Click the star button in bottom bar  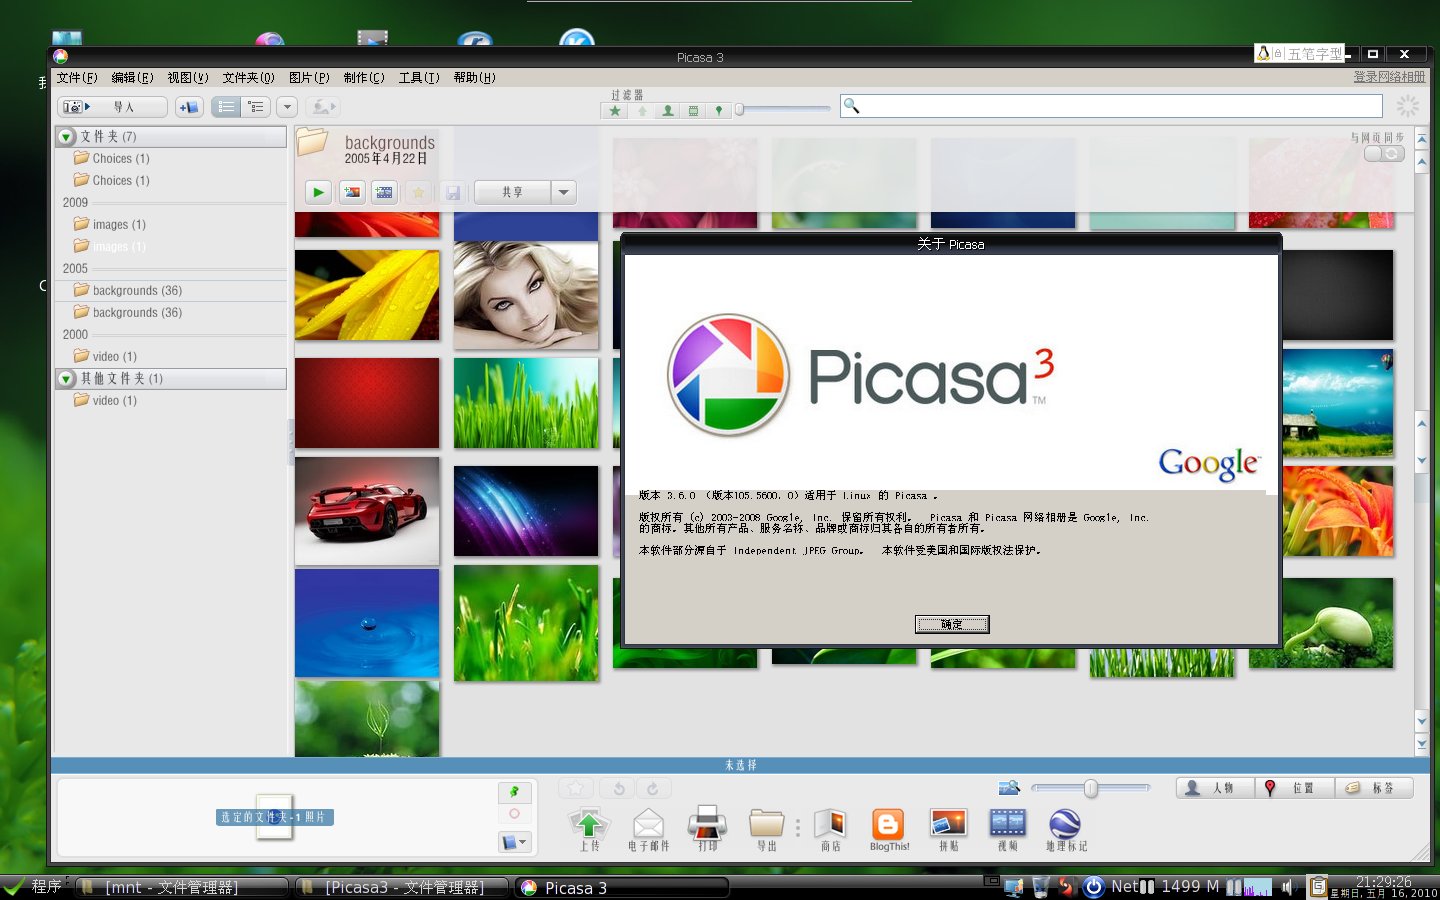click(576, 788)
